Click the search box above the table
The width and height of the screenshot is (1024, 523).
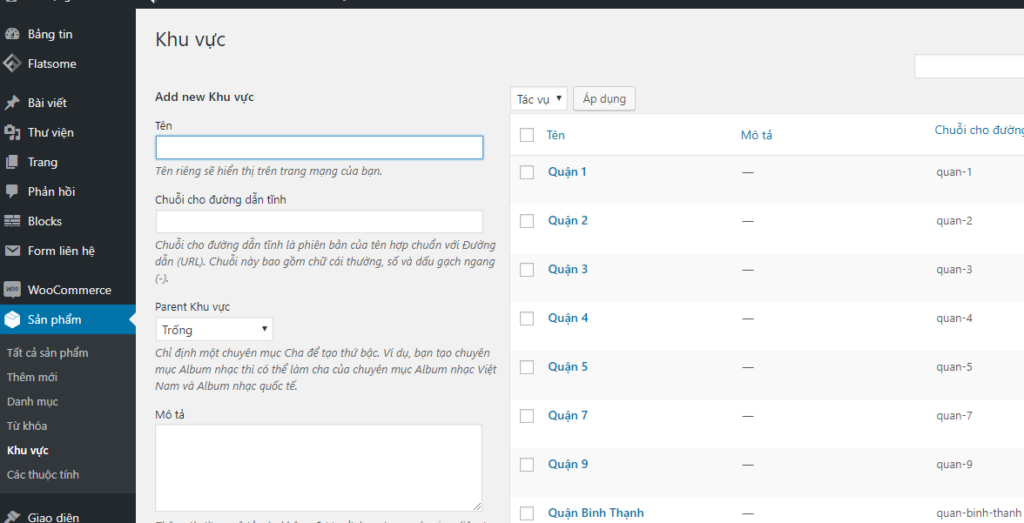click(969, 67)
